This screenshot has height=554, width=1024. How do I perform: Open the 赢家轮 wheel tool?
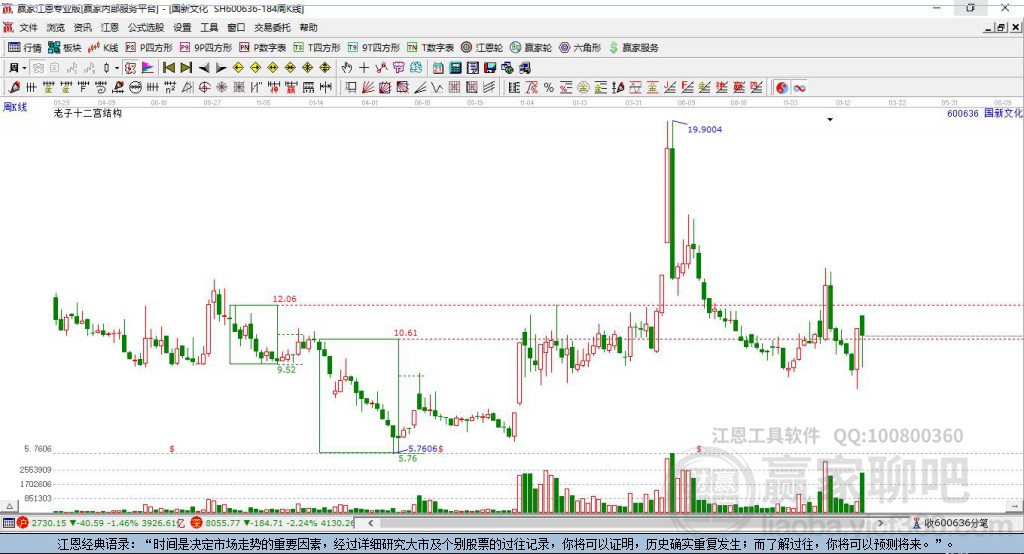pyautogui.click(x=531, y=48)
